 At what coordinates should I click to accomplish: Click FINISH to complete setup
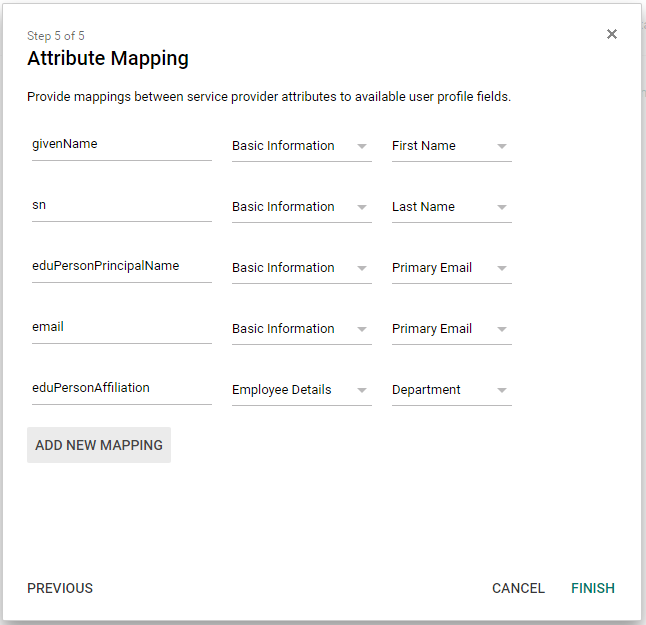[593, 588]
